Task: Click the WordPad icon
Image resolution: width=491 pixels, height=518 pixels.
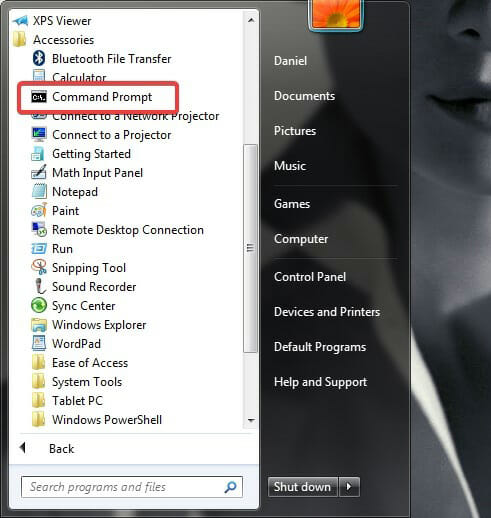Action: 39,343
